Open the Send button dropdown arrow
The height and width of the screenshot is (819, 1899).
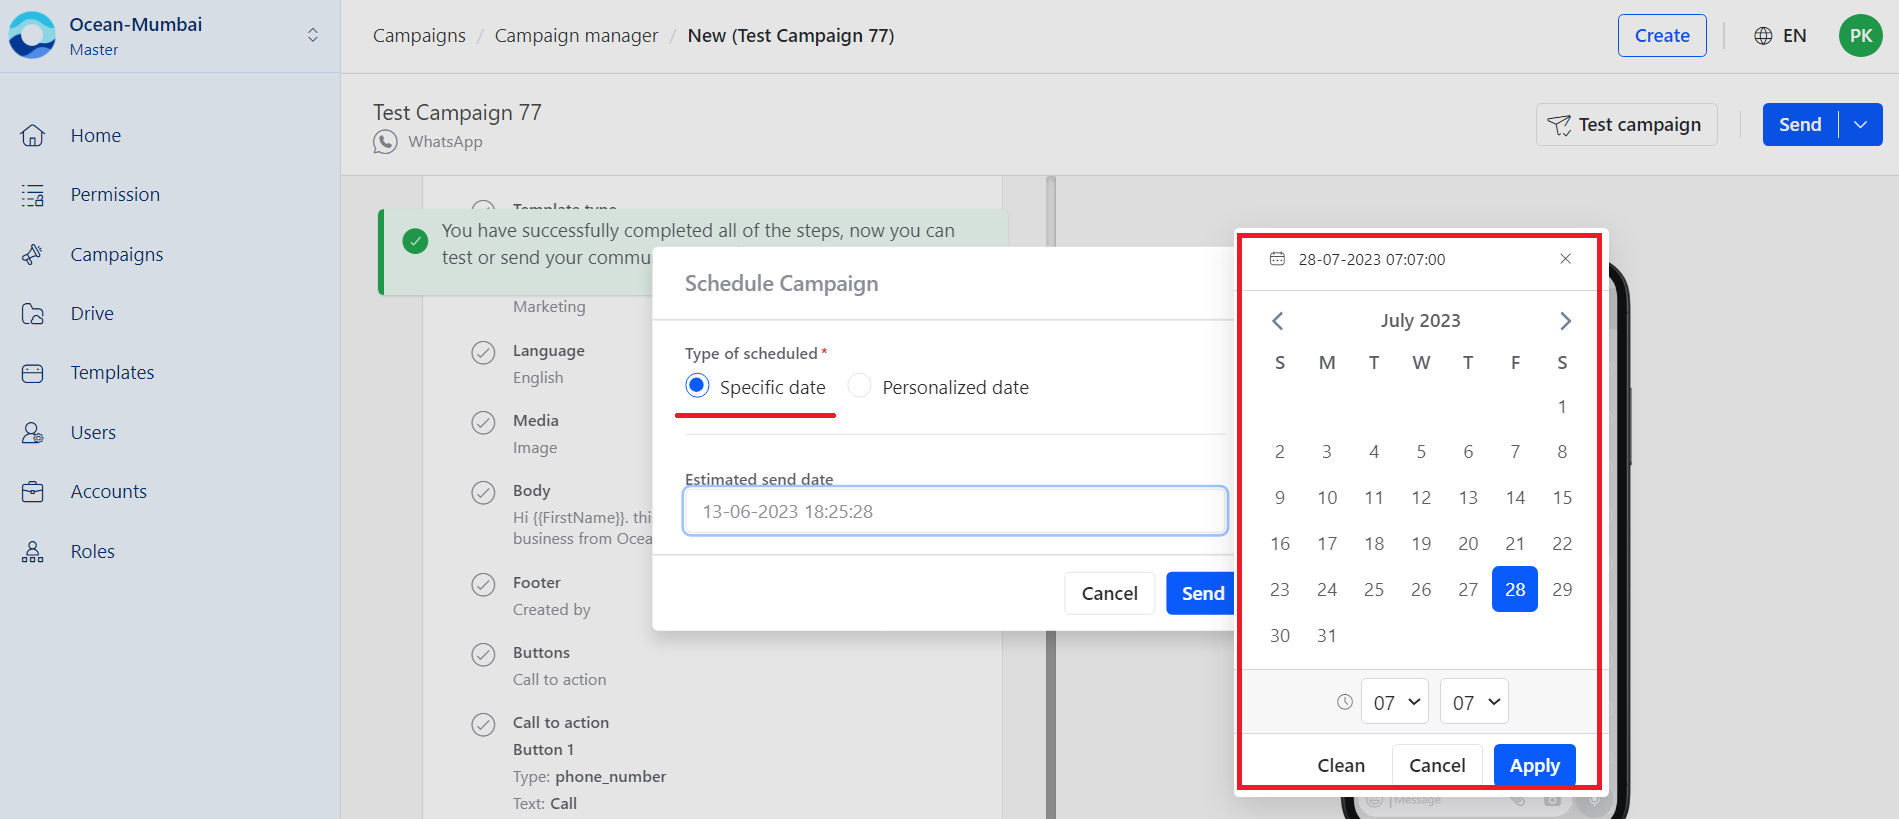click(1861, 125)
